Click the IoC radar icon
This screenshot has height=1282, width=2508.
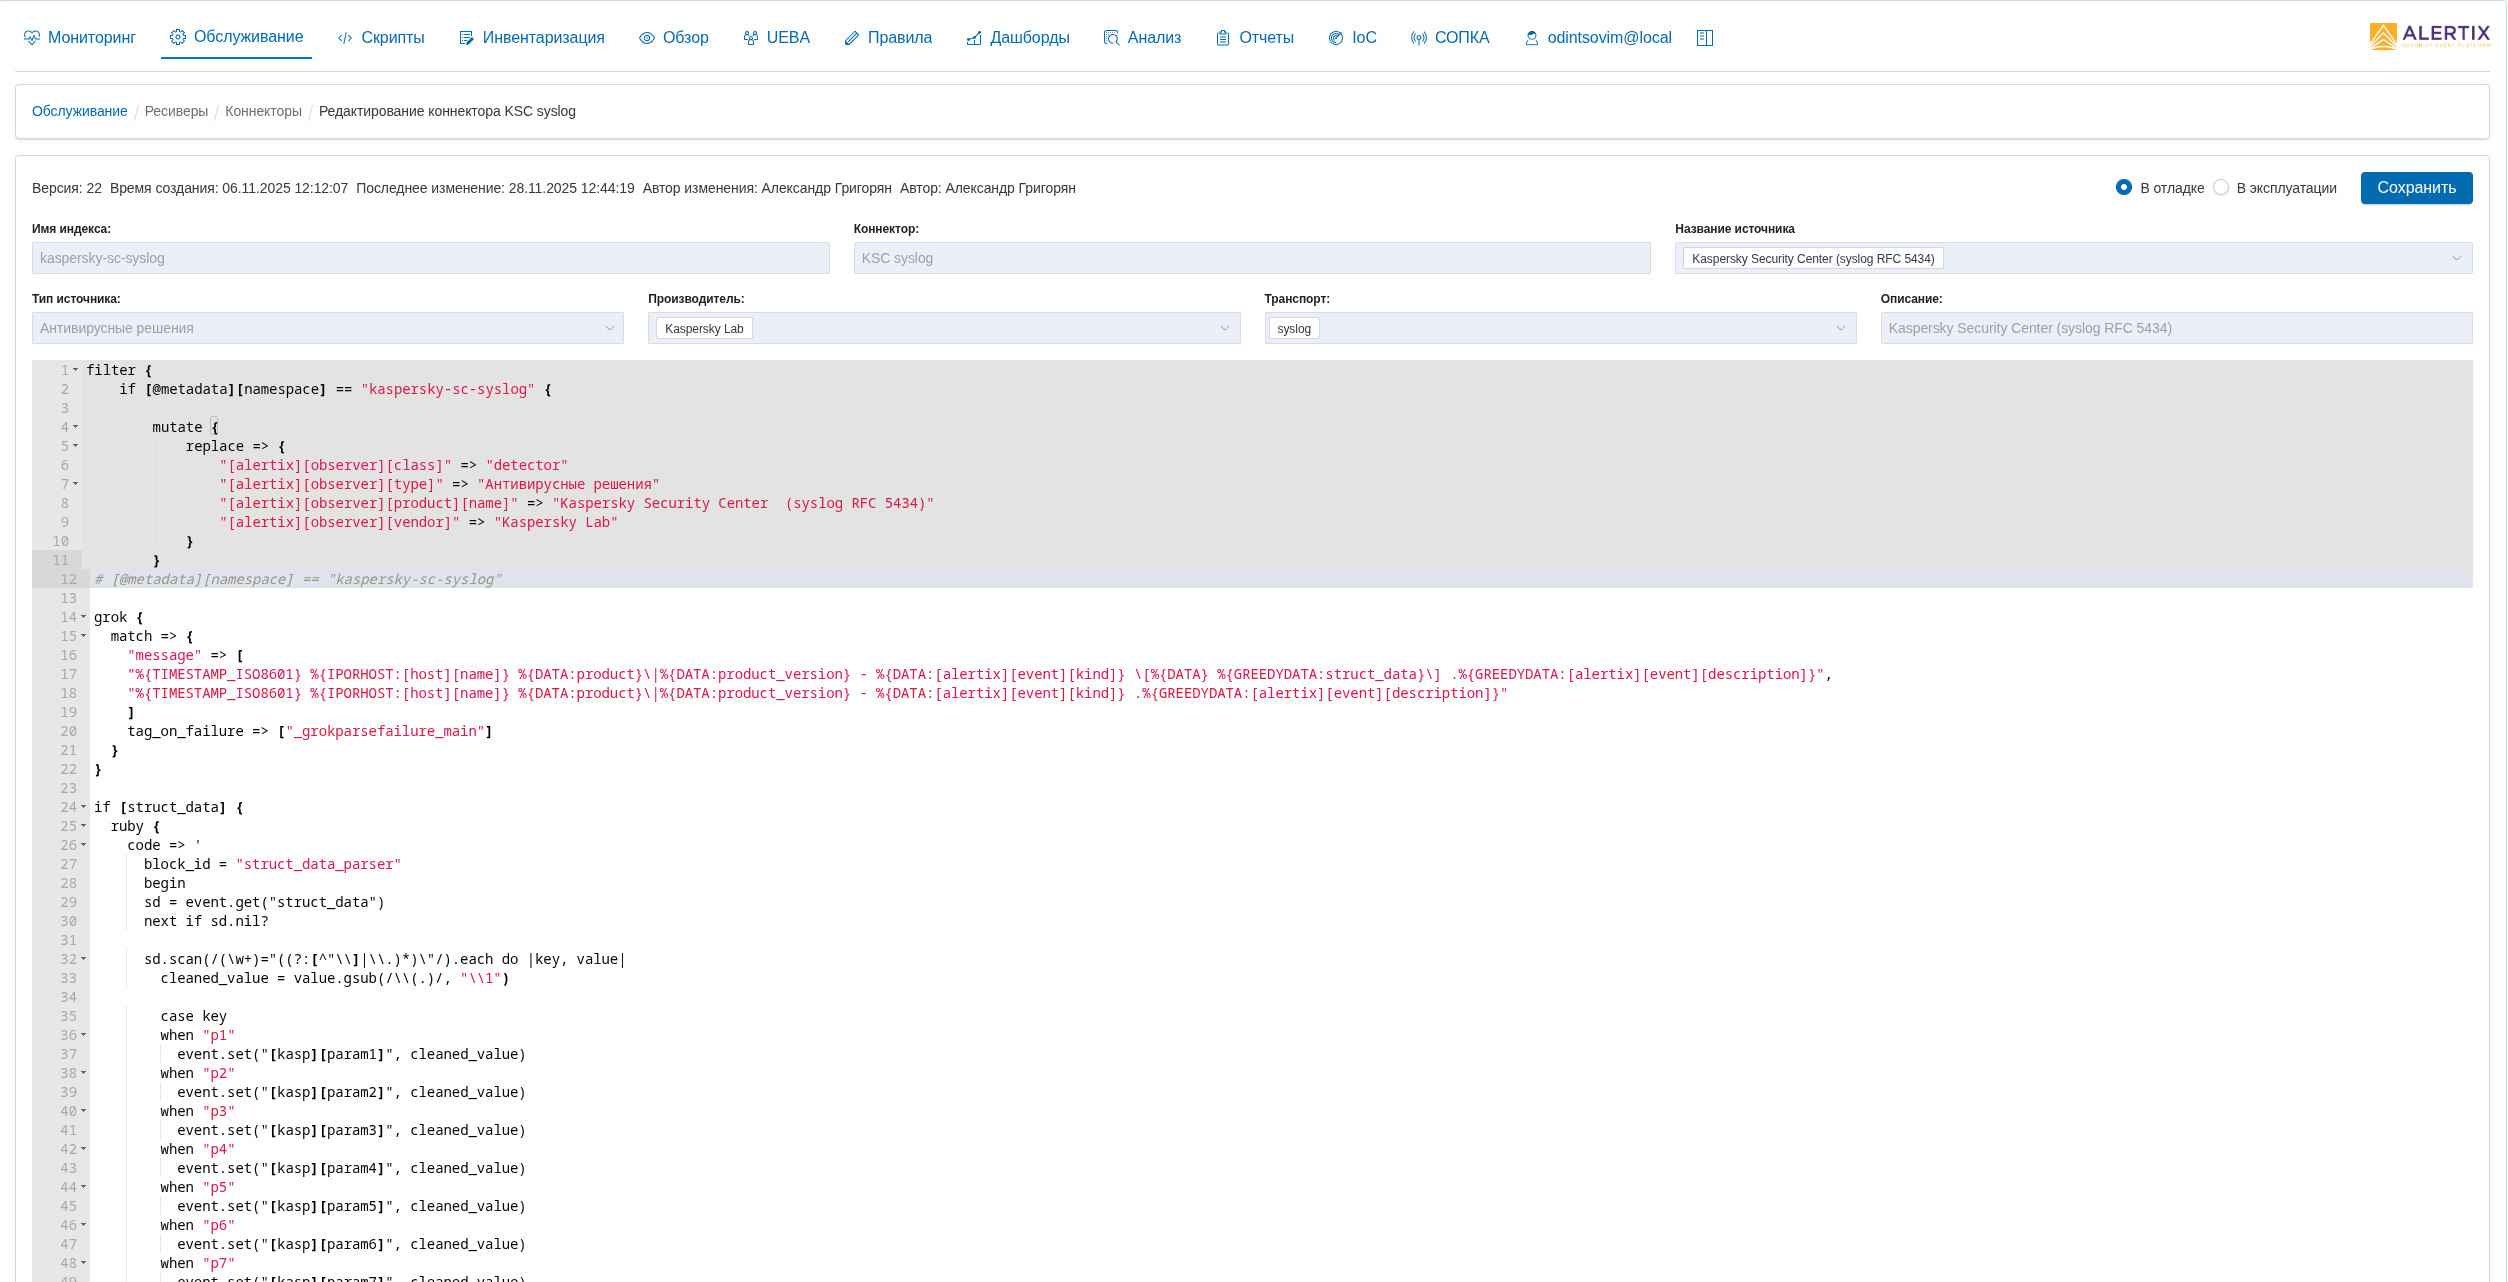pyautogui.click(x=1336, y=38)
